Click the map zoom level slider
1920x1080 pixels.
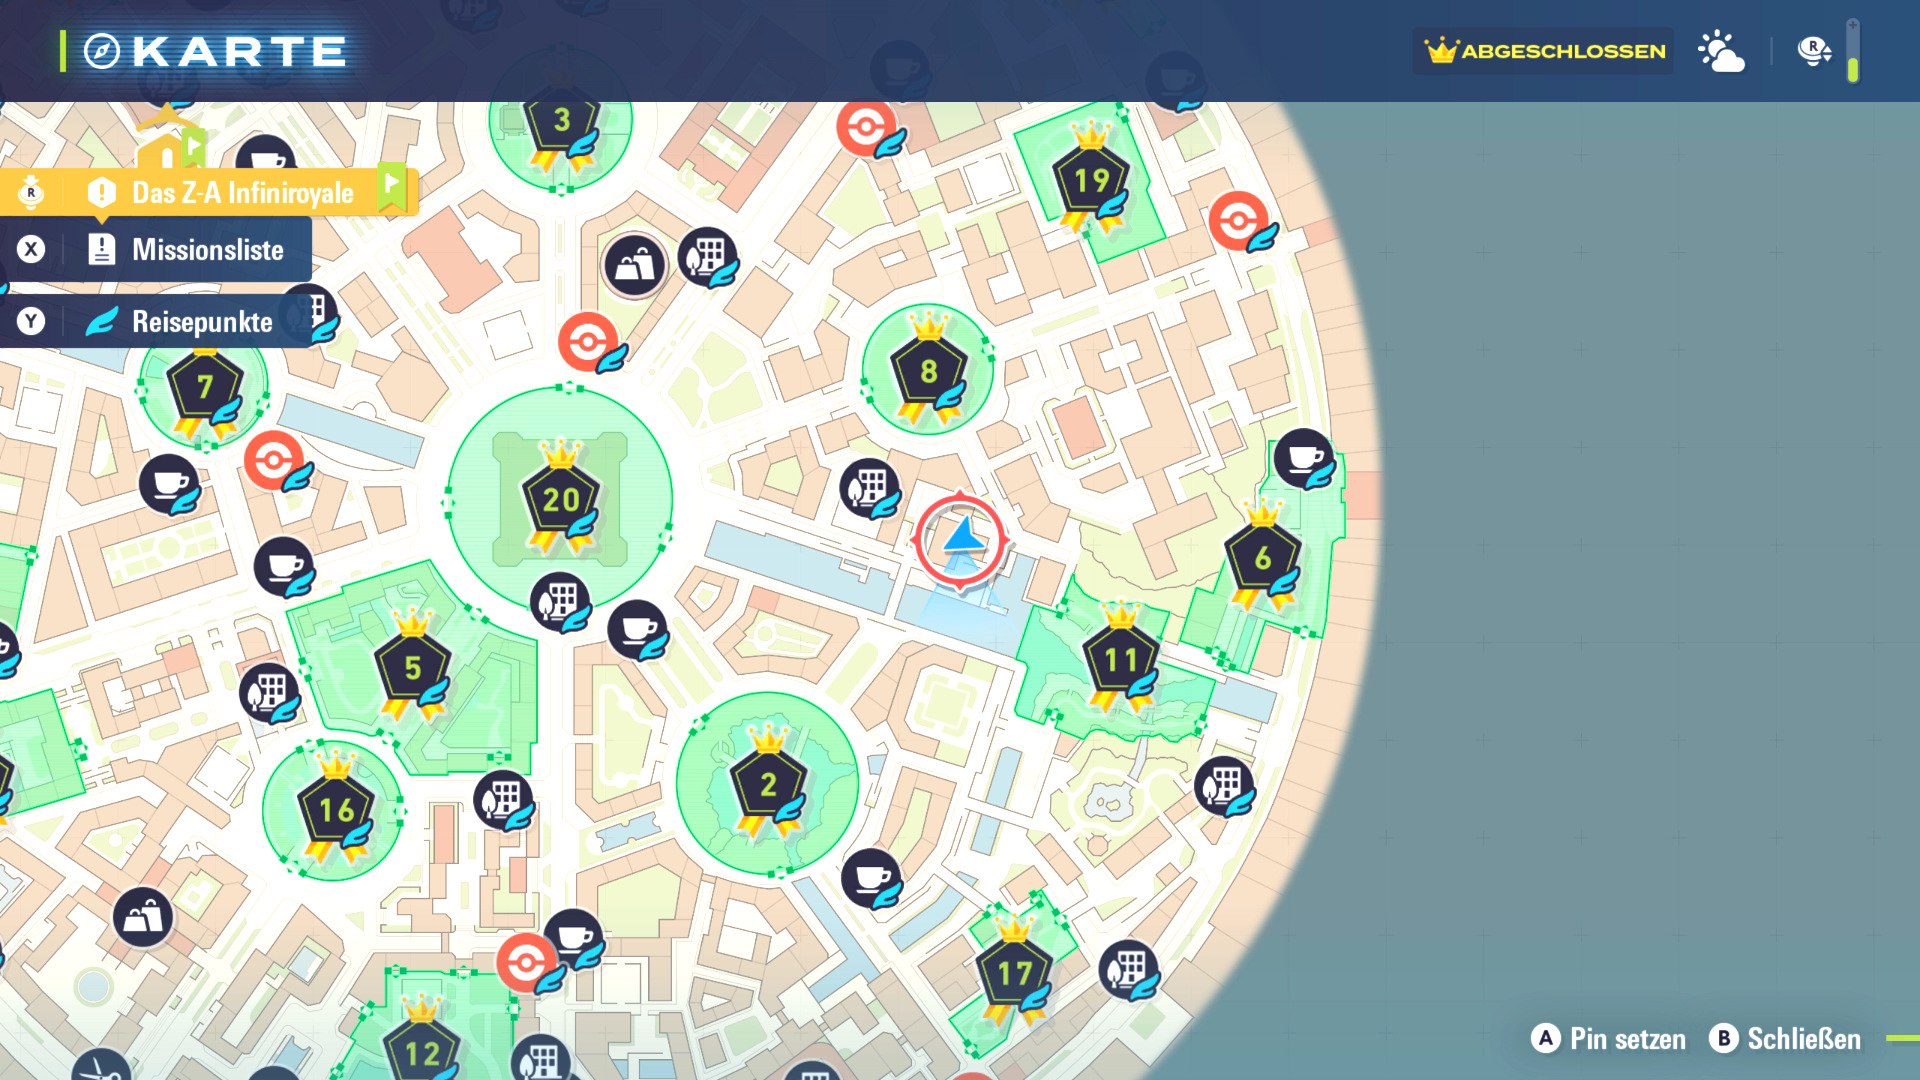tap(1852, 51)
